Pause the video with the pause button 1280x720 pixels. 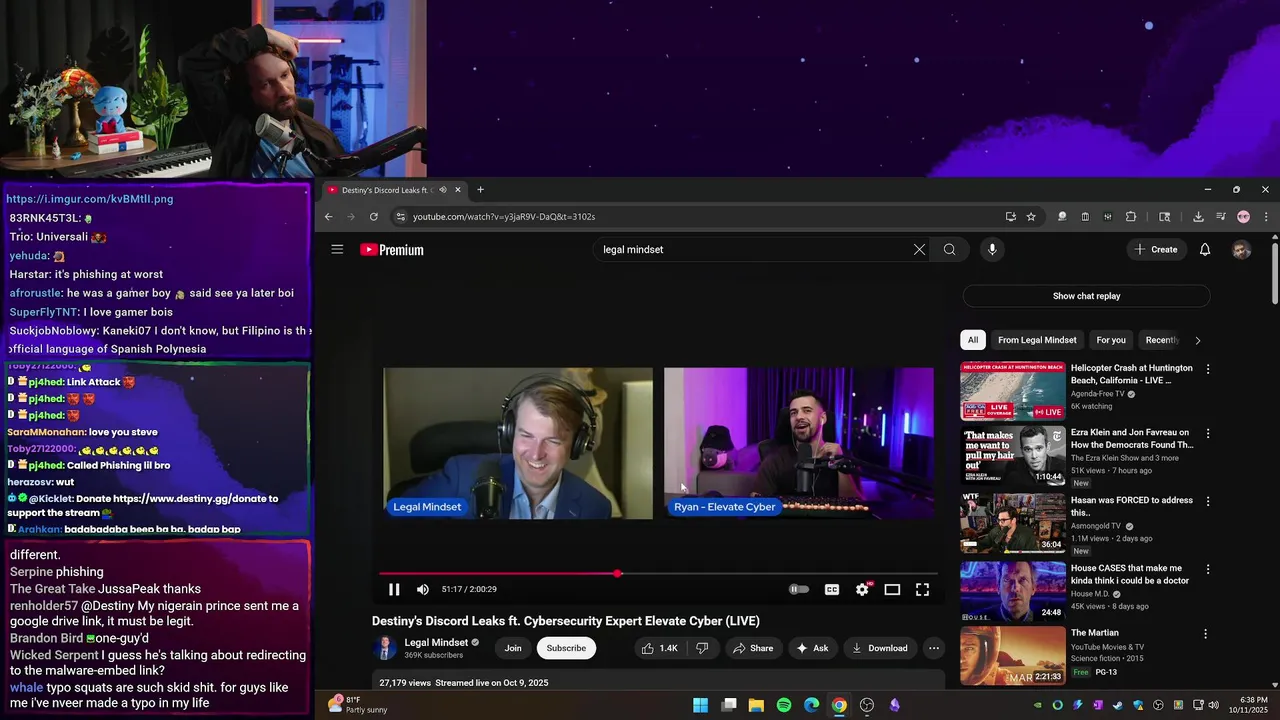pyautogui.click(x=394, y=590)
